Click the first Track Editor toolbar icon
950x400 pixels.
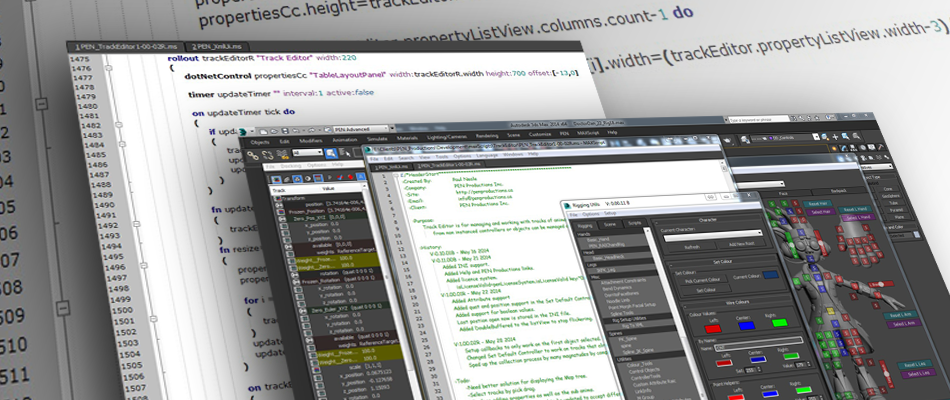tap(276, 179)
